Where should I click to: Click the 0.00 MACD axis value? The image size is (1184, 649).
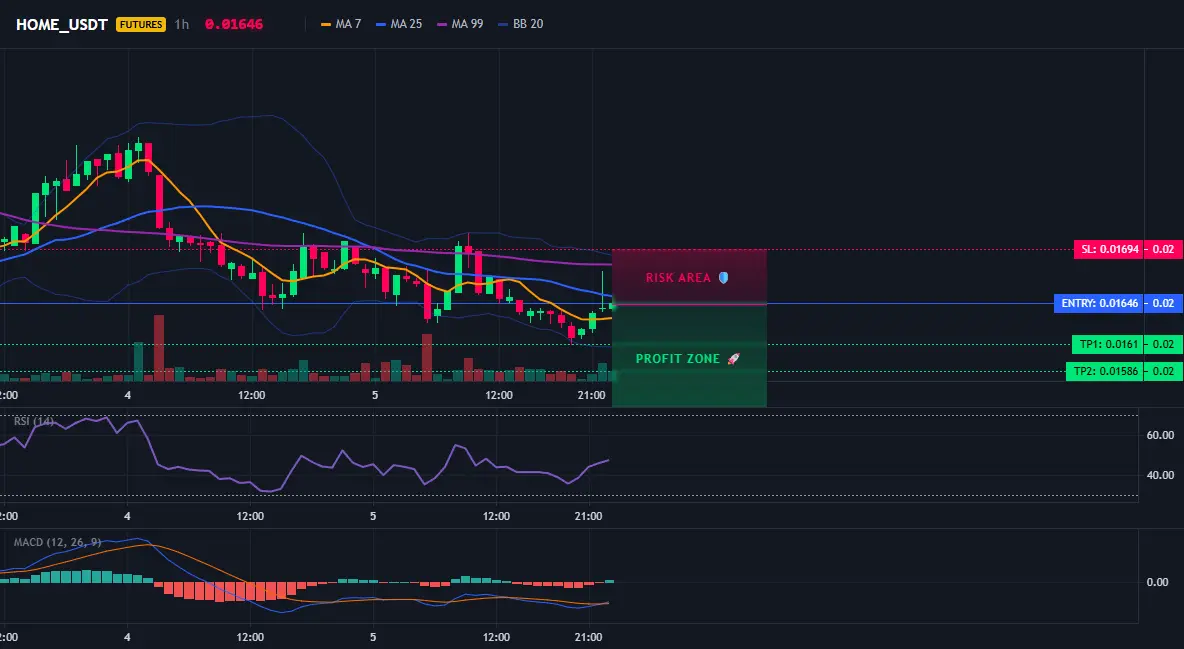click(1158, 582)
